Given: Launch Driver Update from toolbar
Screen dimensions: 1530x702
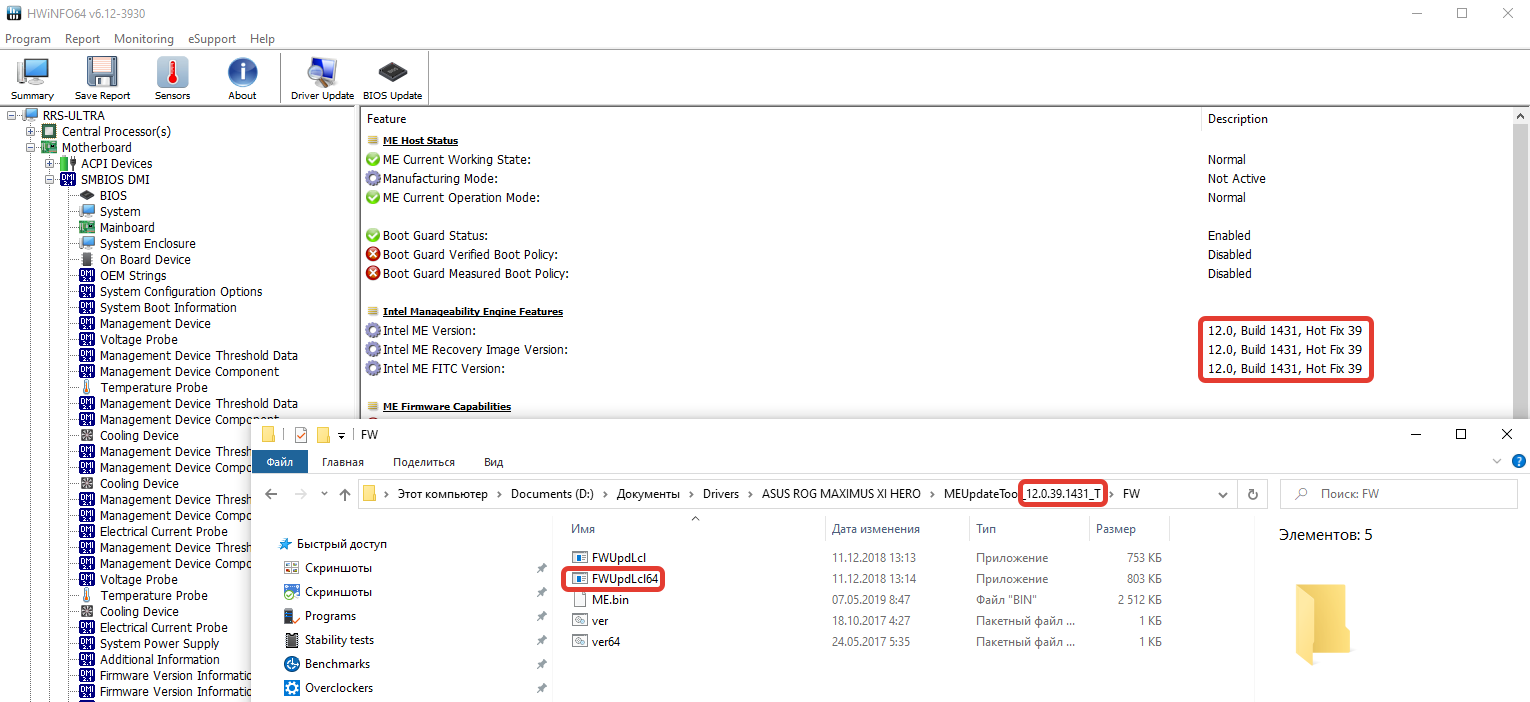Looking at the screenshot, I should point(322,79).
